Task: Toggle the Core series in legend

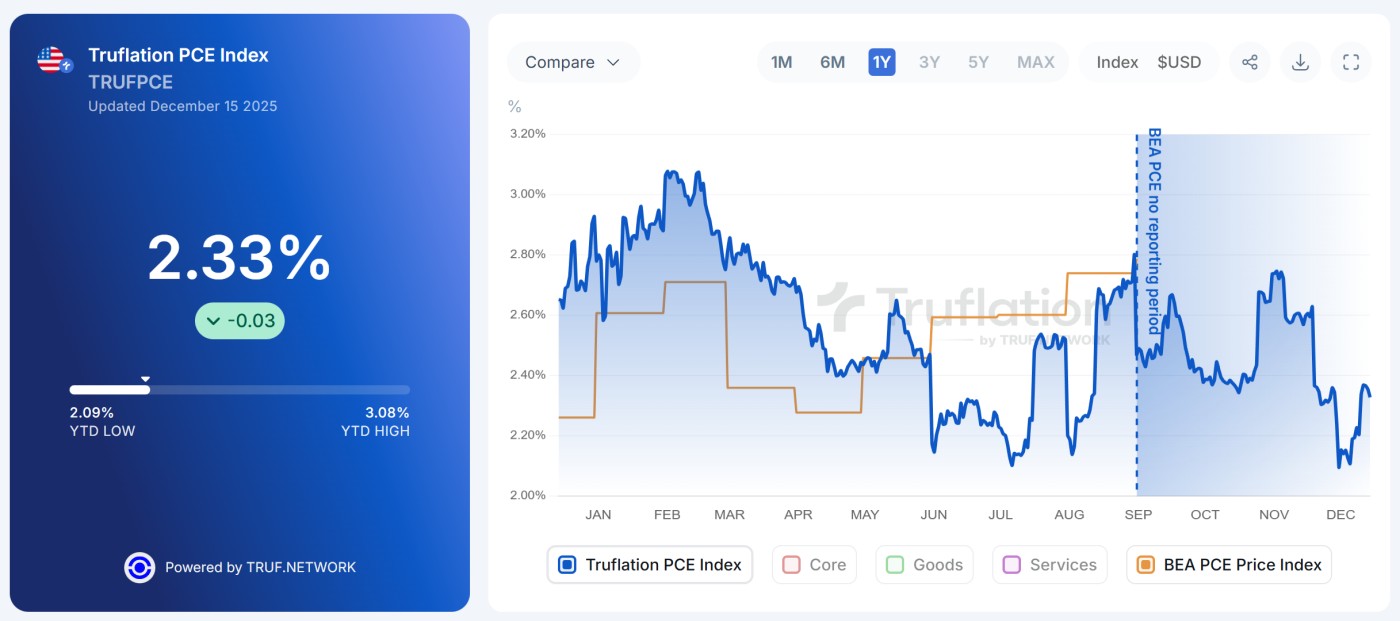Action: click(814, 565)
